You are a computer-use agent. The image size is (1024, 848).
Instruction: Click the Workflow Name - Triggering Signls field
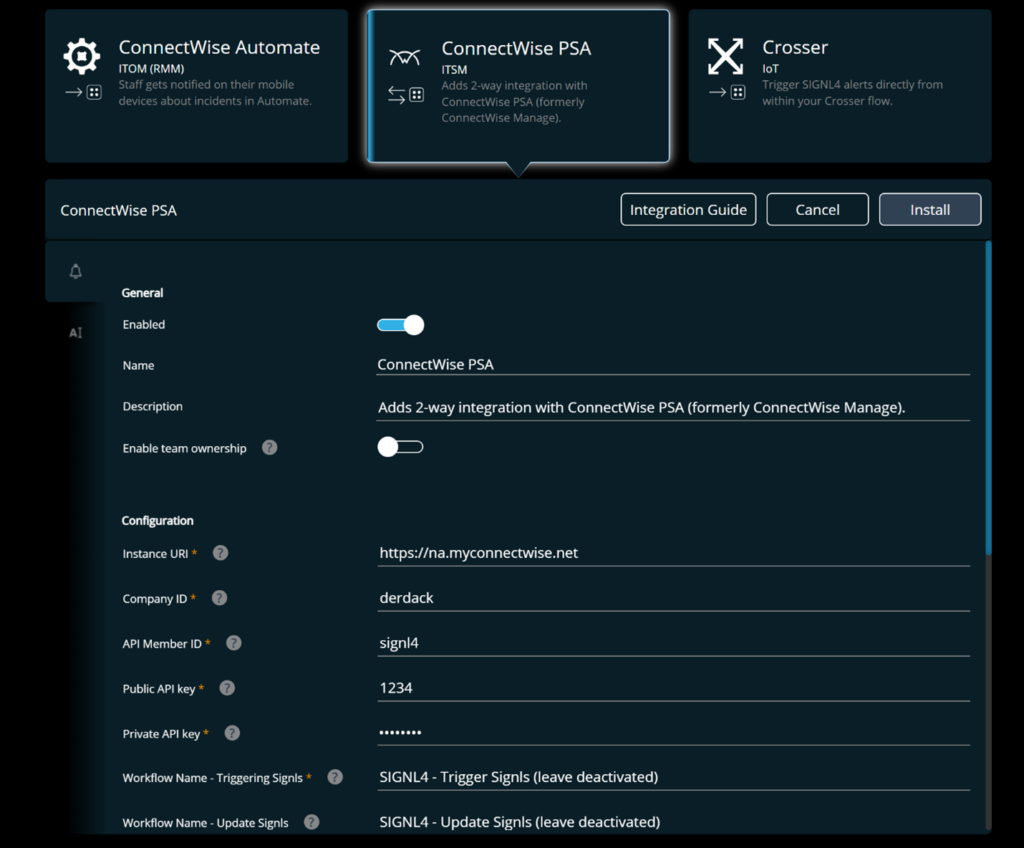click(673, 777)
